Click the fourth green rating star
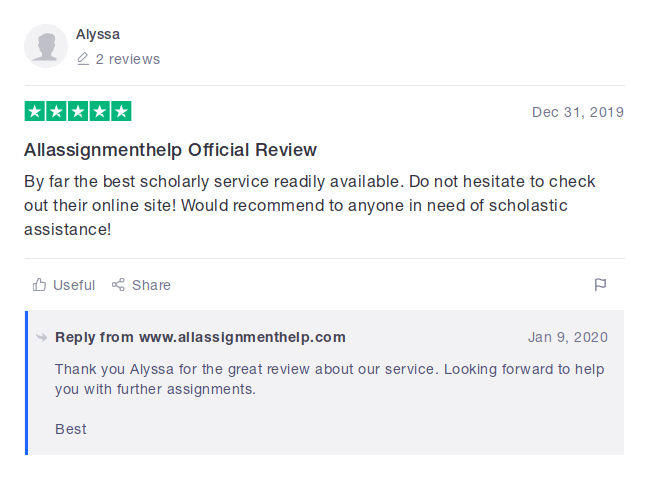The width and height of the screenshot is (648, 478). 100,112
